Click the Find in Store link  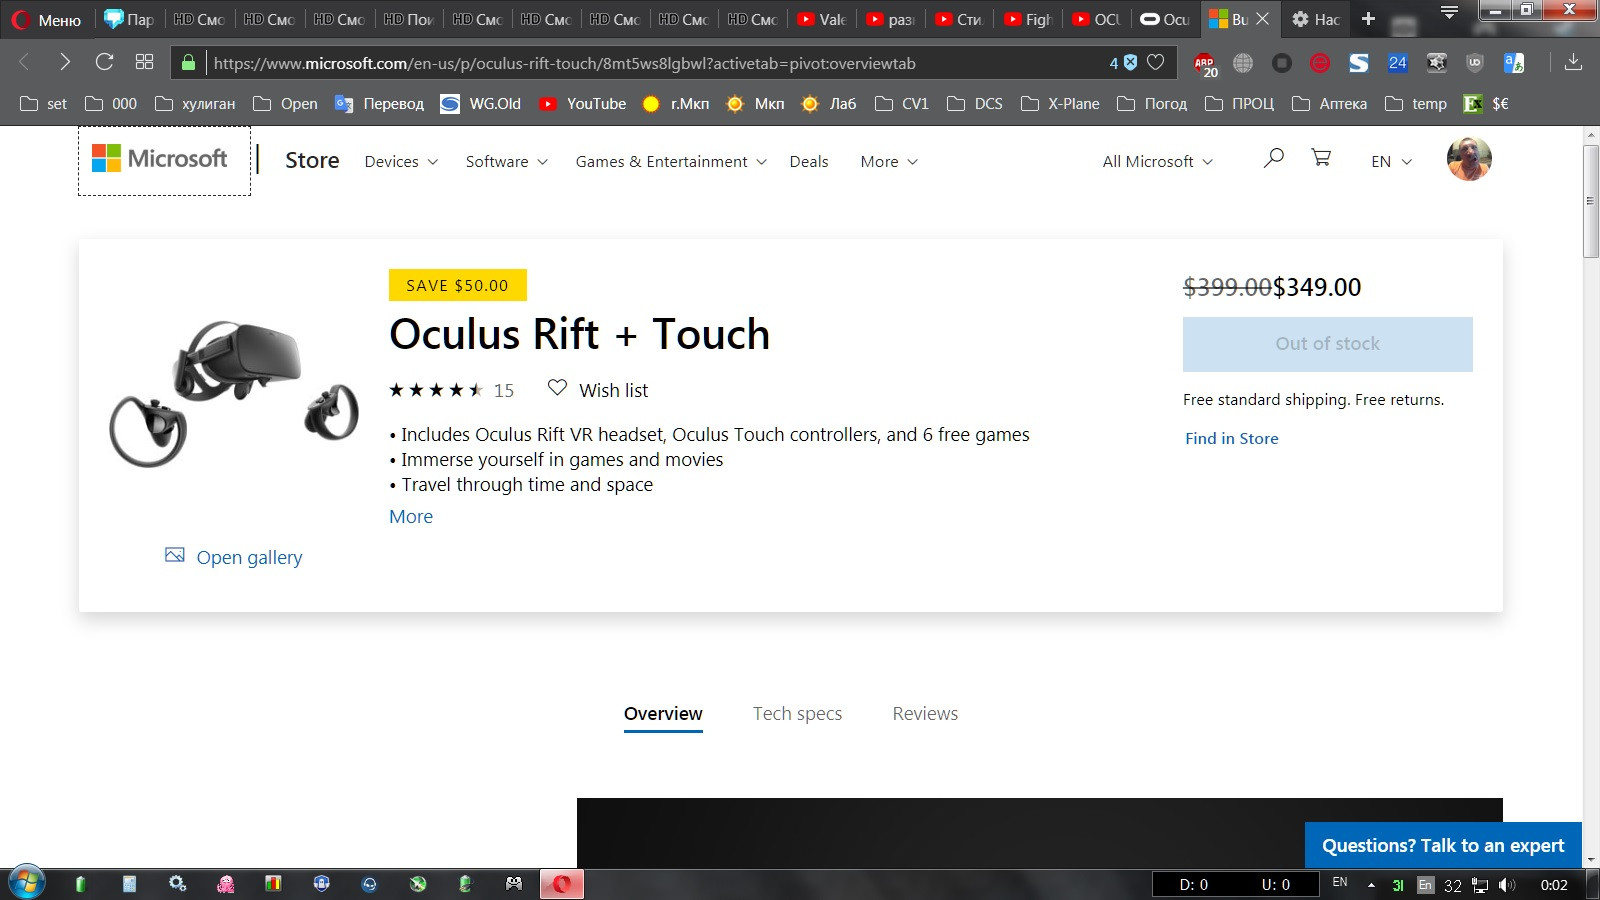coord(1231,439)
